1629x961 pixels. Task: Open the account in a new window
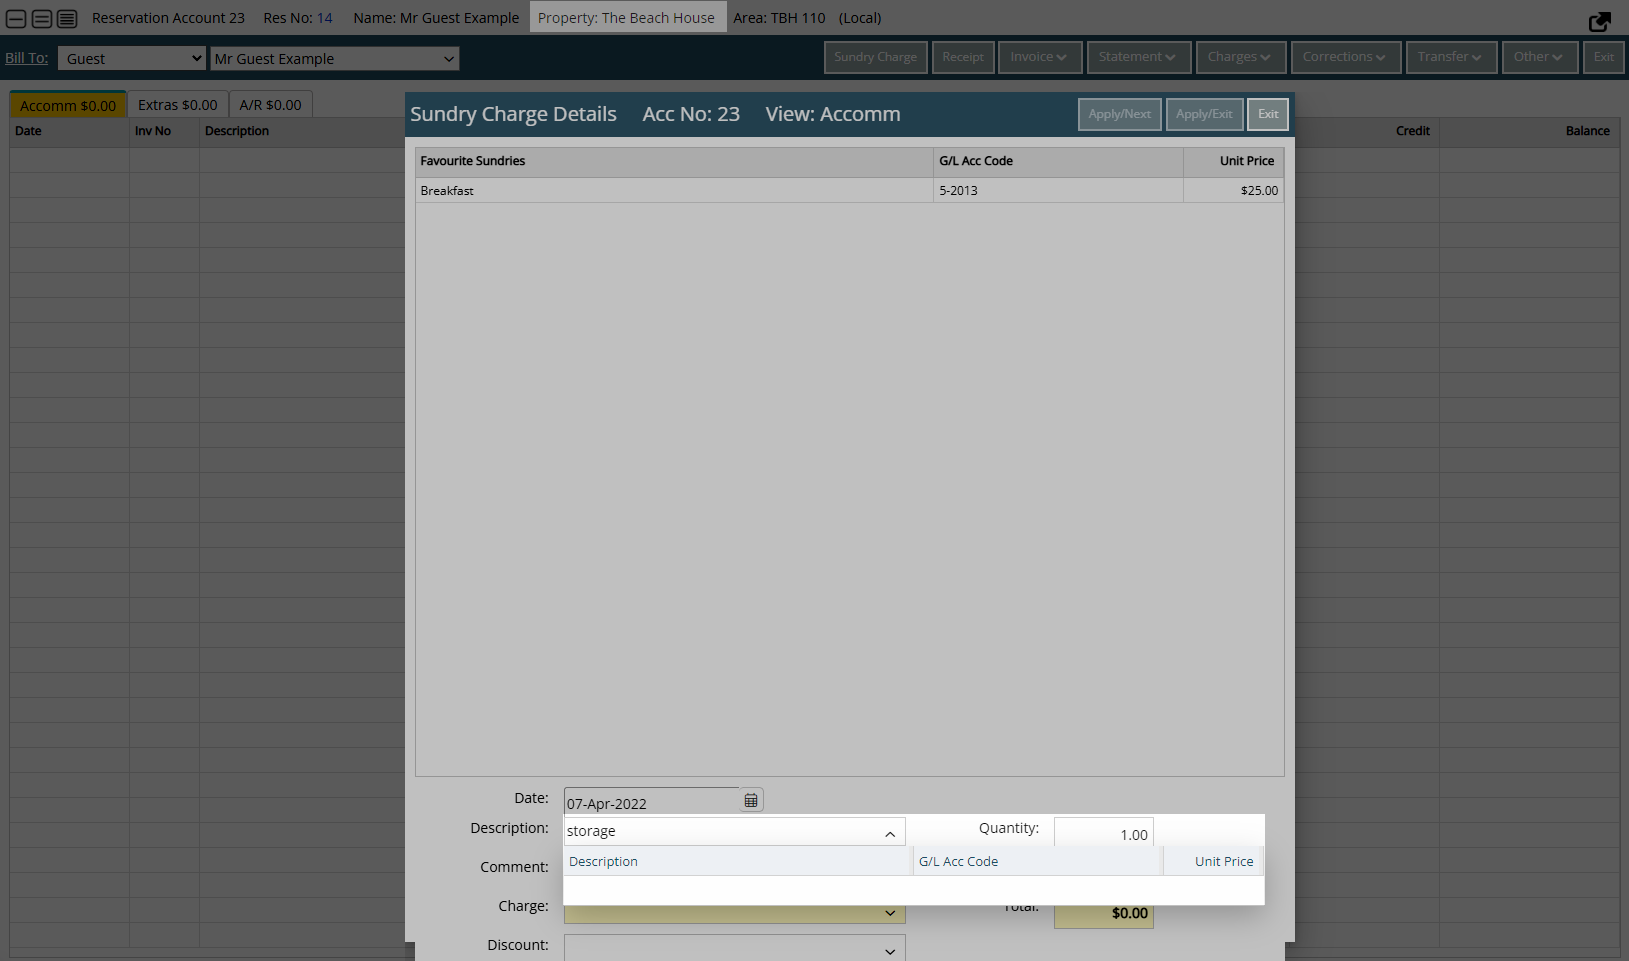coord(1599,21)
